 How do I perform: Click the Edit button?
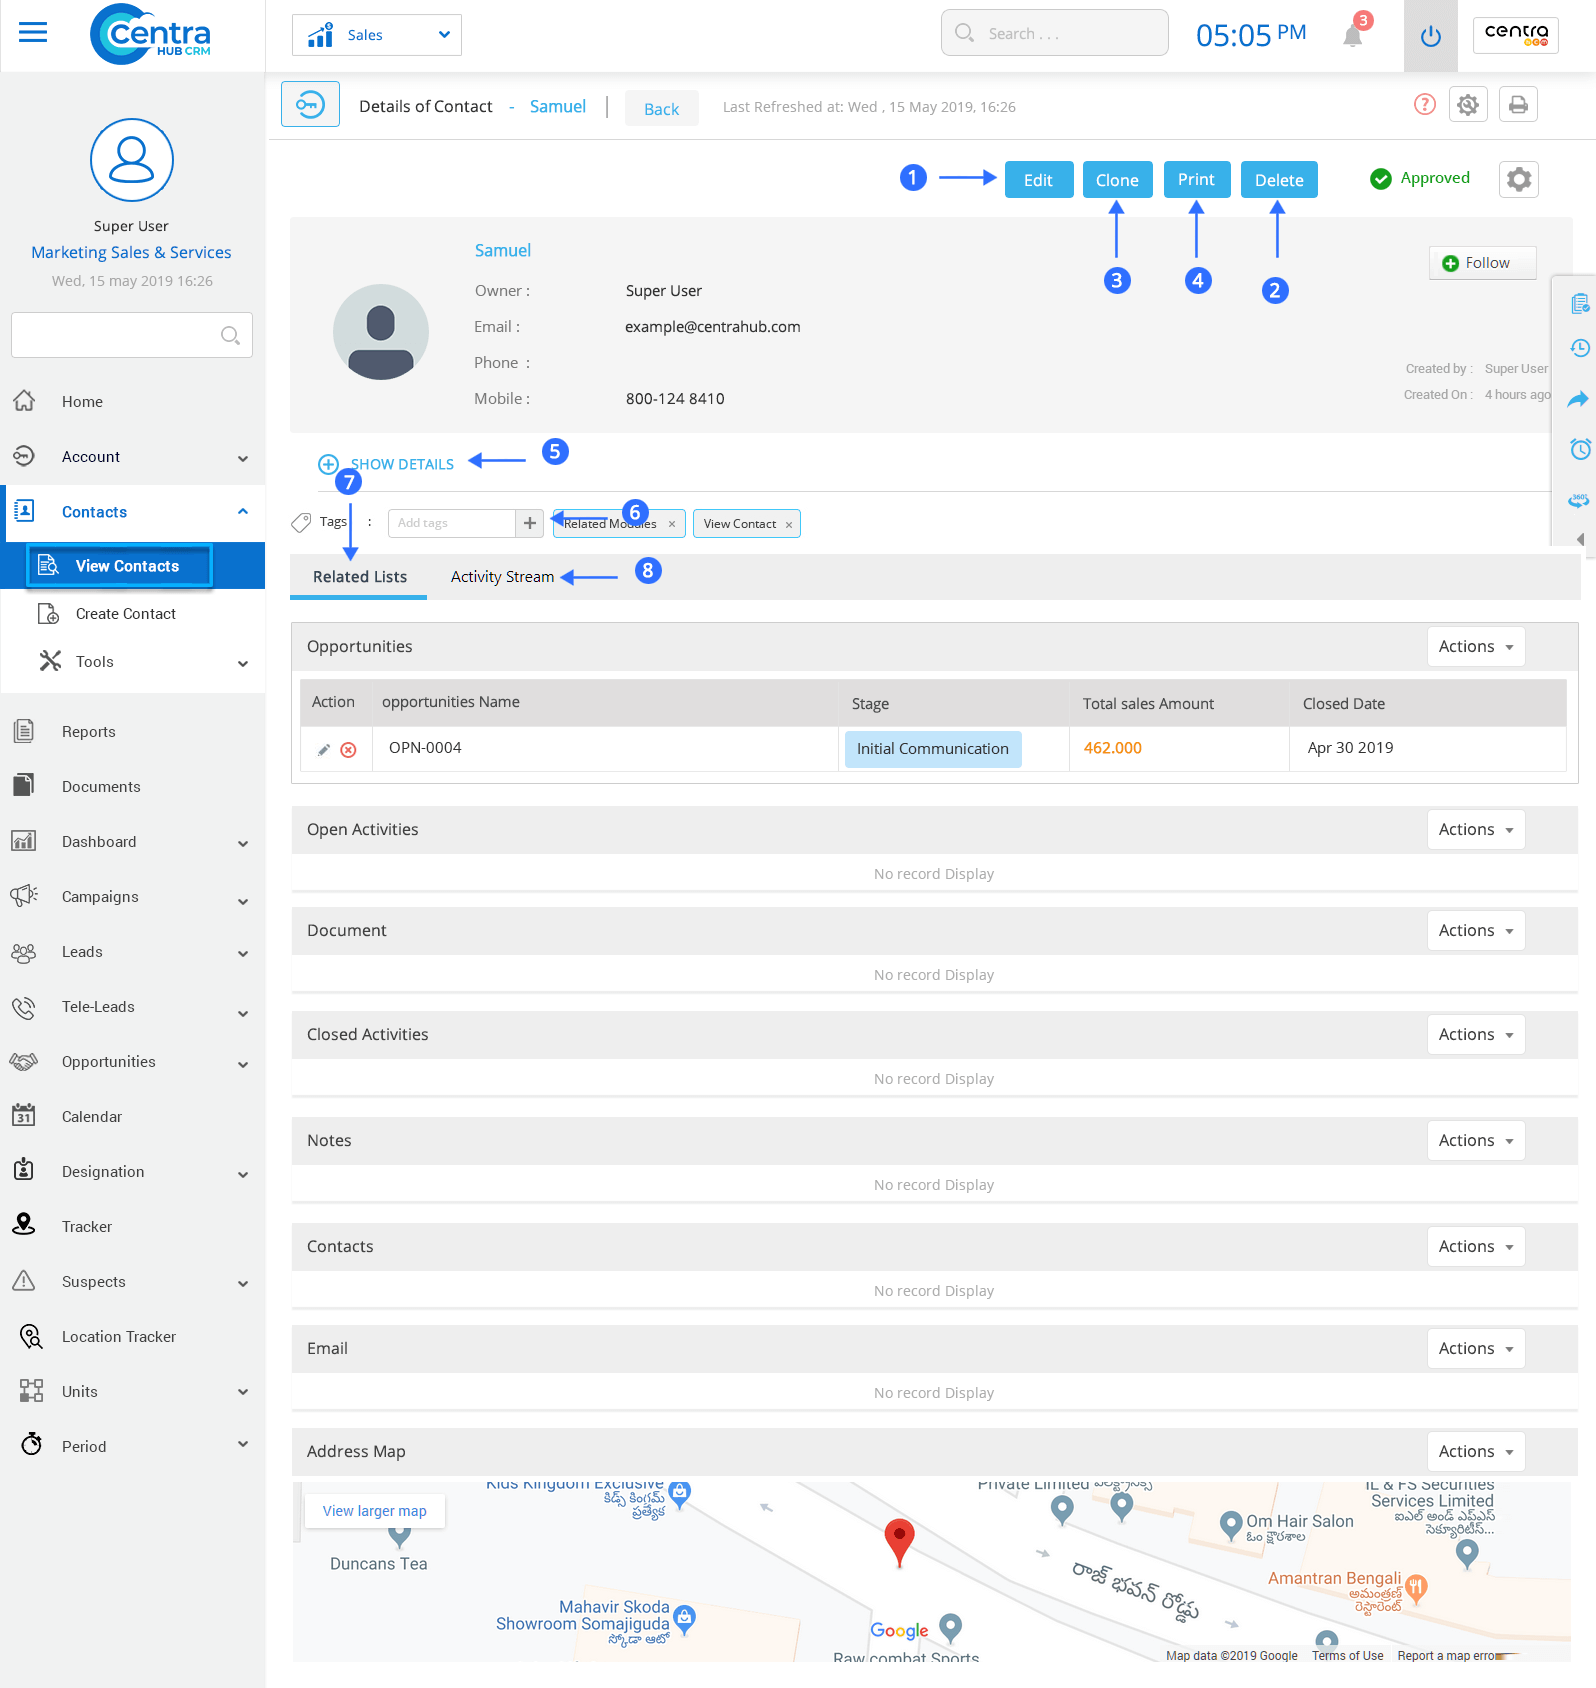1039,180
